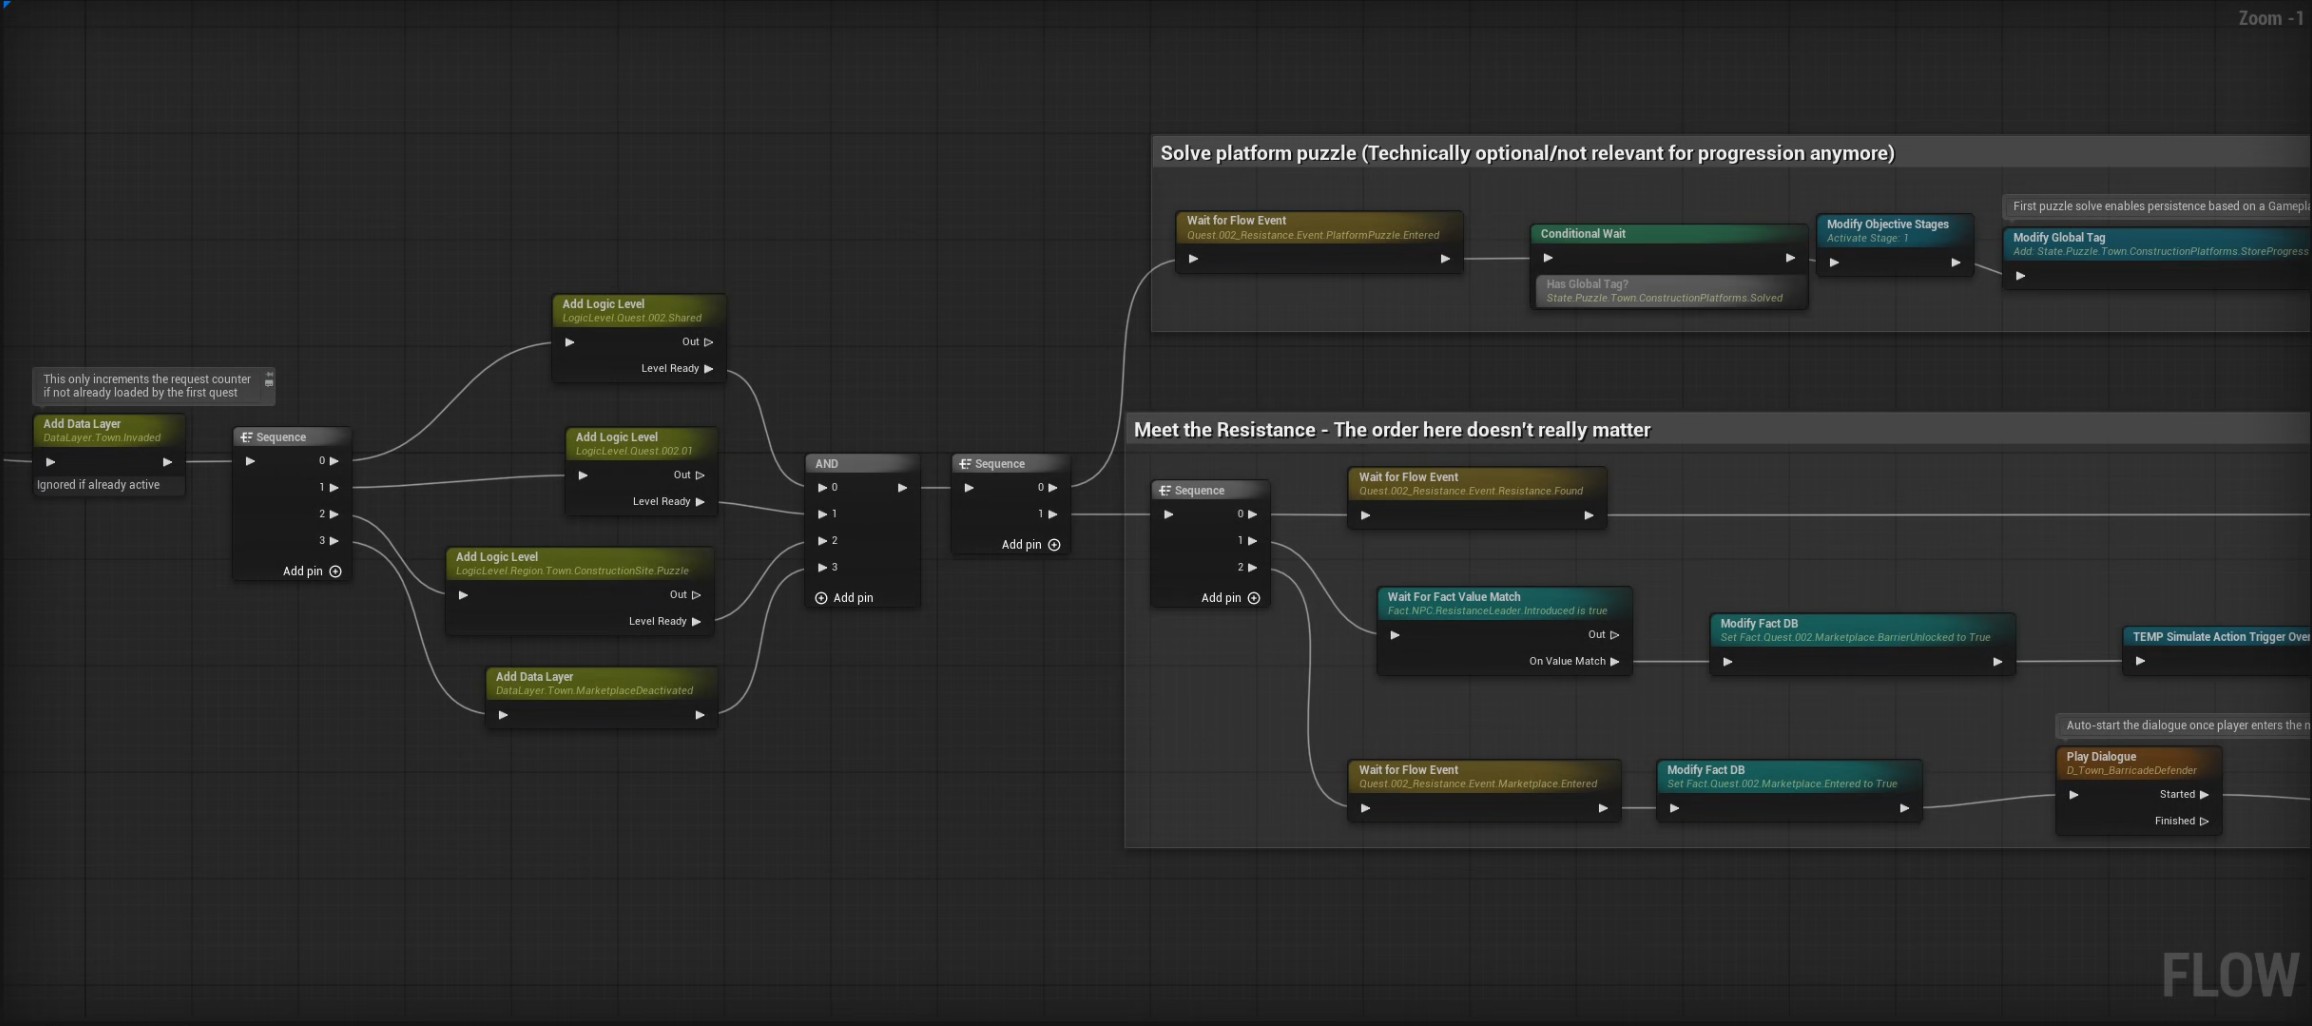The image size is (2312, 1026).
Task: Click the request counter comment bubble
Action: pos(153,386)
